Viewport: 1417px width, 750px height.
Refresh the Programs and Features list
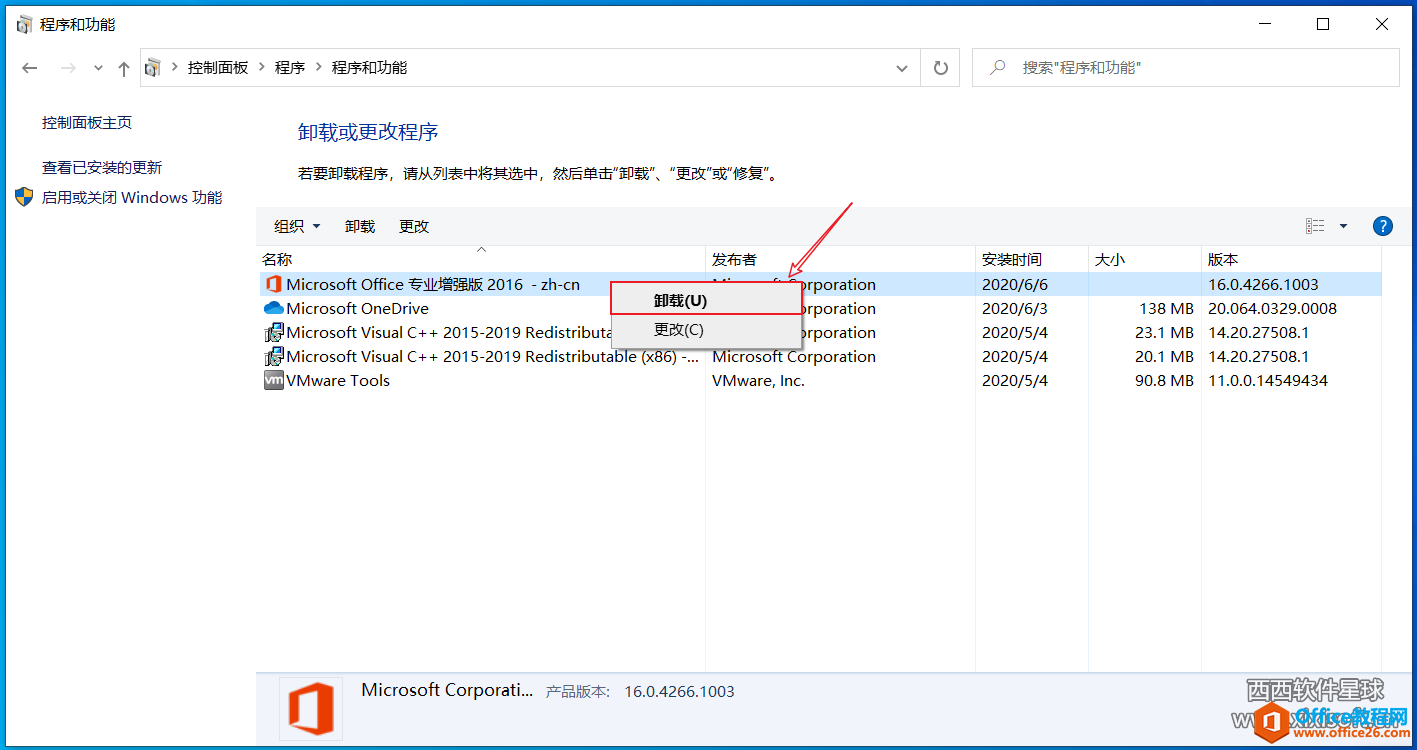click(x=940, y=68)
